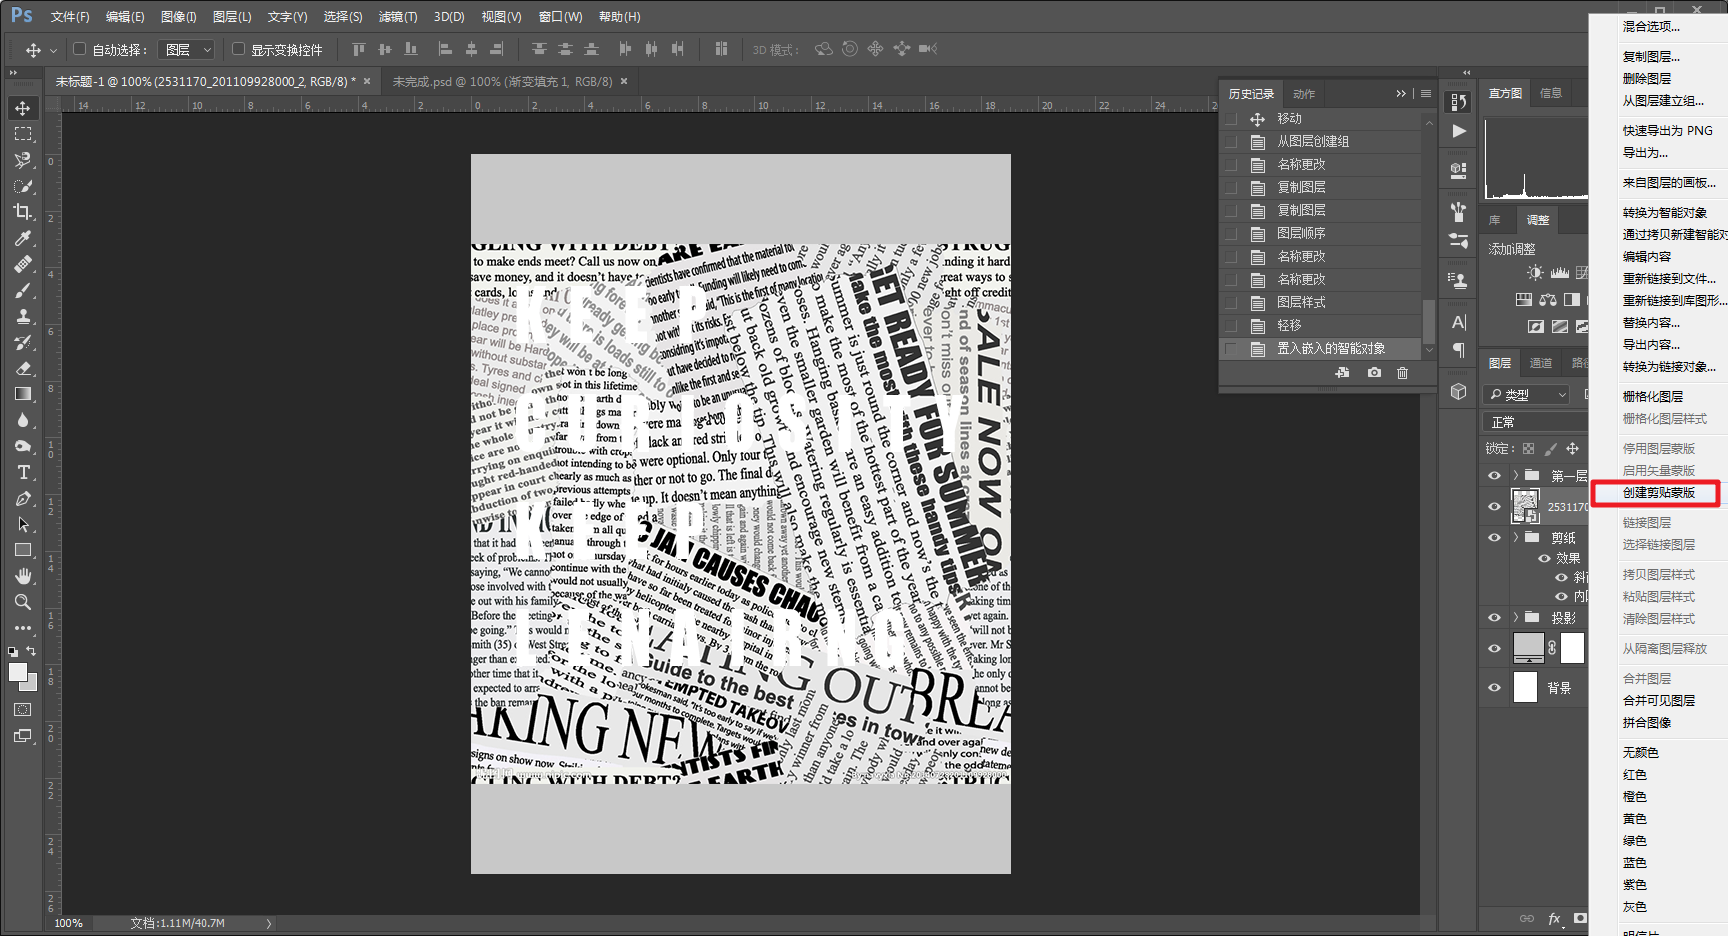This screenshot has height=936, width=1728.
Task: Open the layer filter 类型 dropdown
Action: tap(1527, 395)
